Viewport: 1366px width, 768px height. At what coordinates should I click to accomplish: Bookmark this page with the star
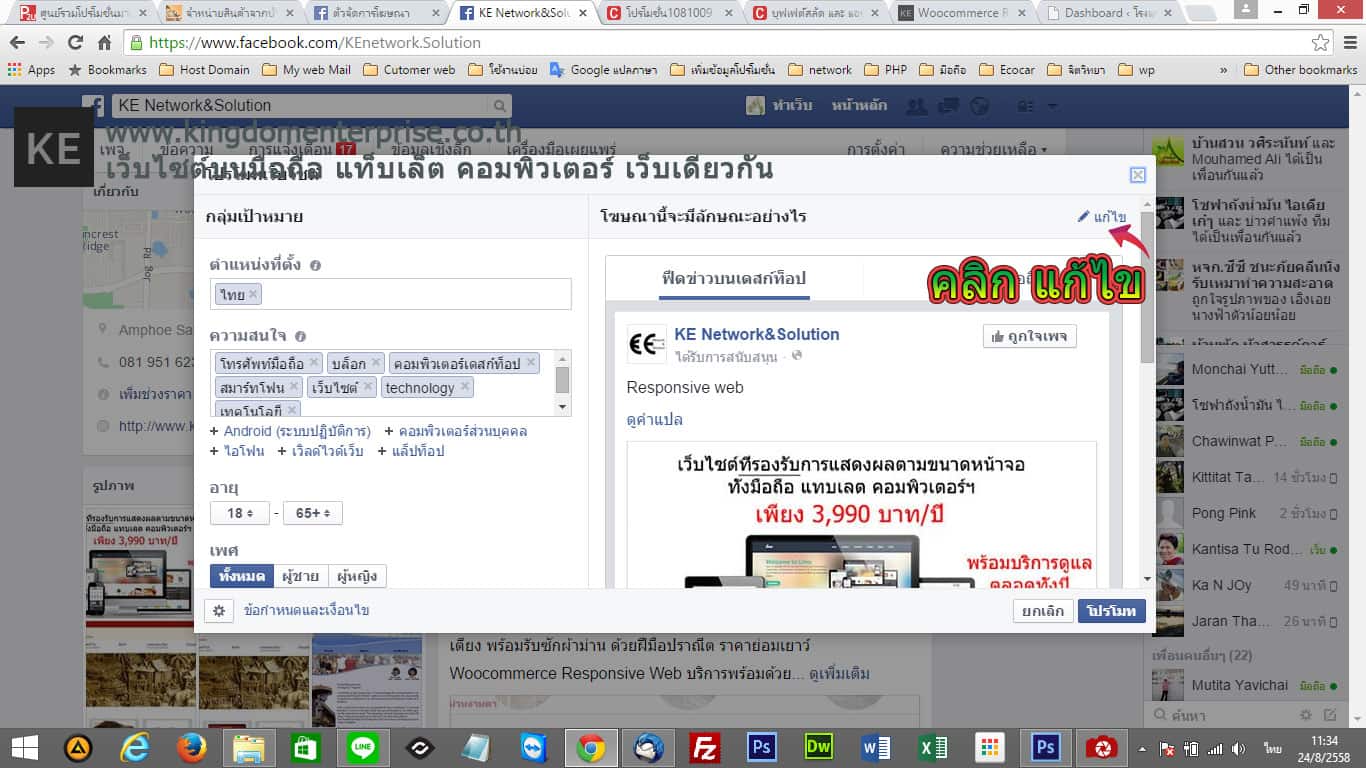[1321, 43]
